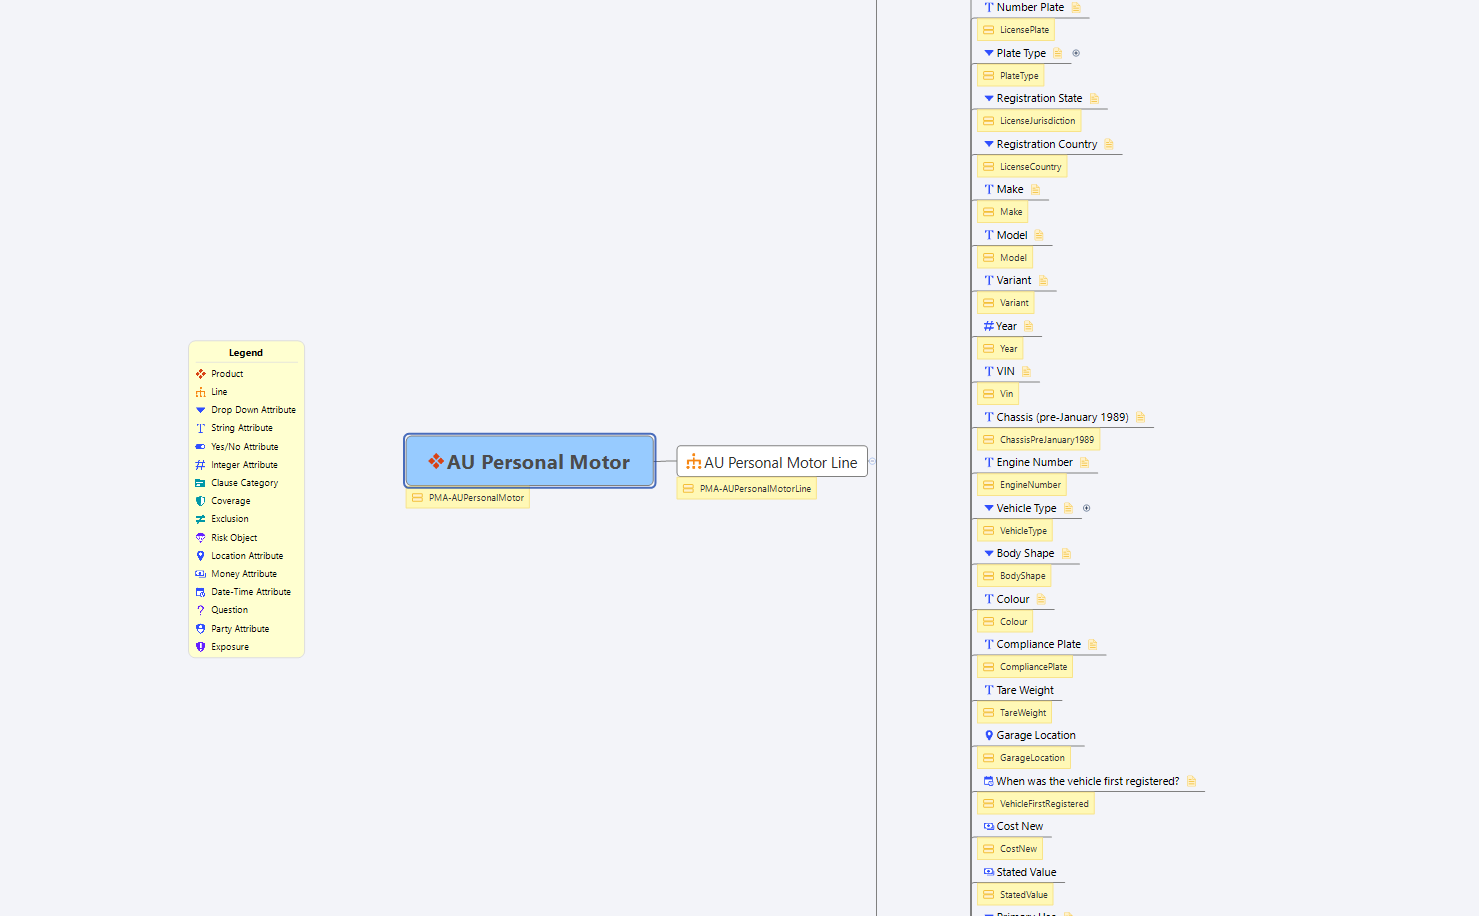
Task: Click the hash icon next to Year
Action: click(988, 327)
